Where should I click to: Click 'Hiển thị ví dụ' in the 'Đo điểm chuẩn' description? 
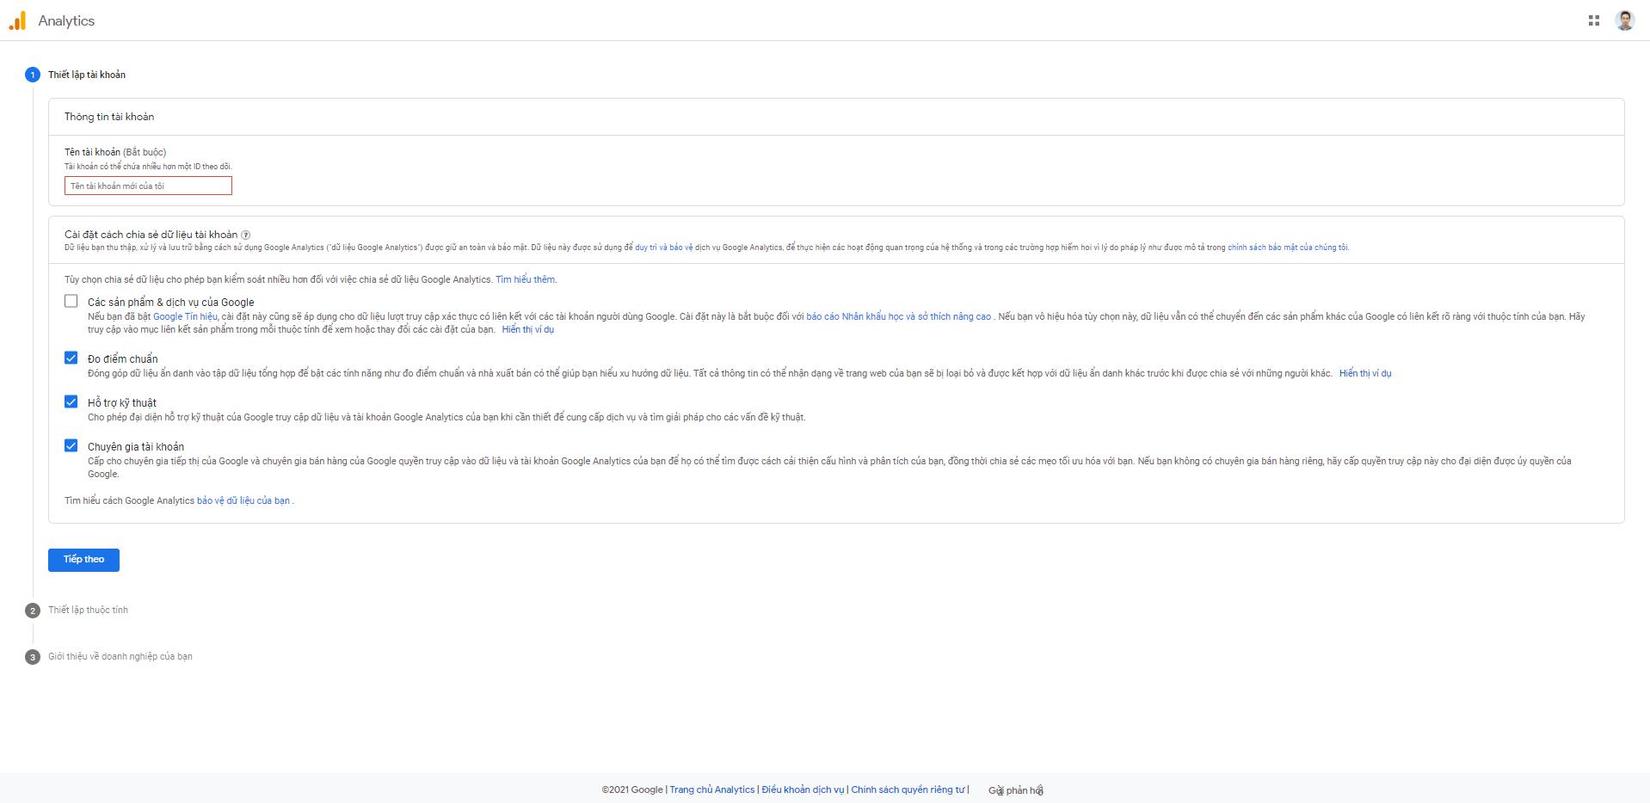tap(1365, 374)
